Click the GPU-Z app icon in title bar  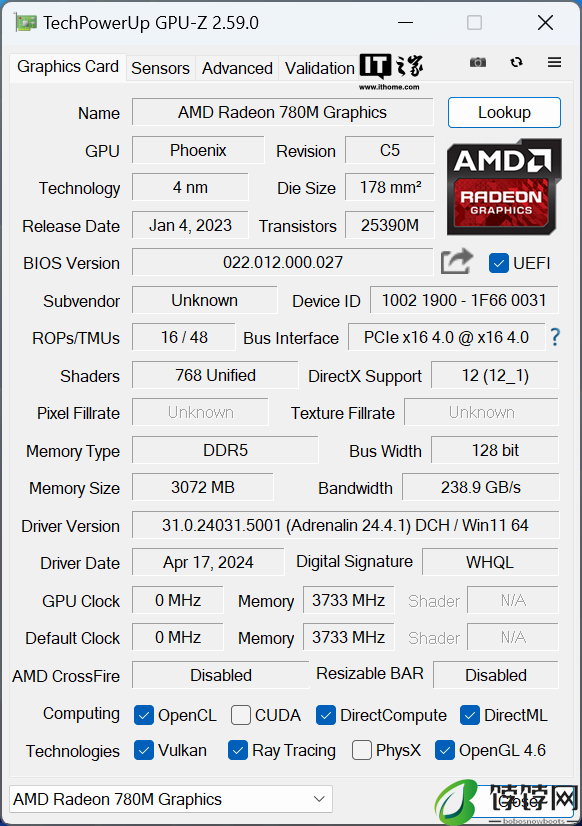click(26, 23)
